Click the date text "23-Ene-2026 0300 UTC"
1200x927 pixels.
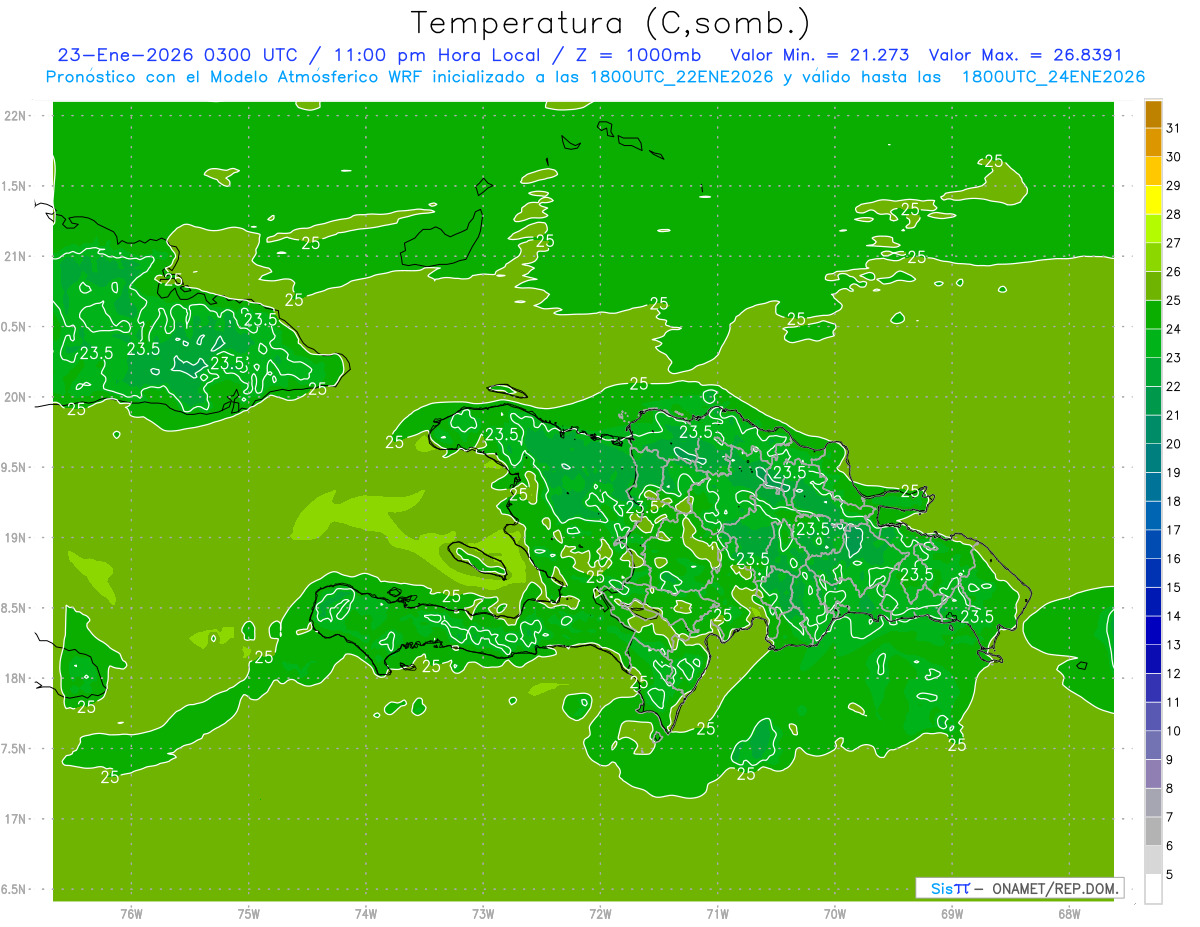click(177, 55)
